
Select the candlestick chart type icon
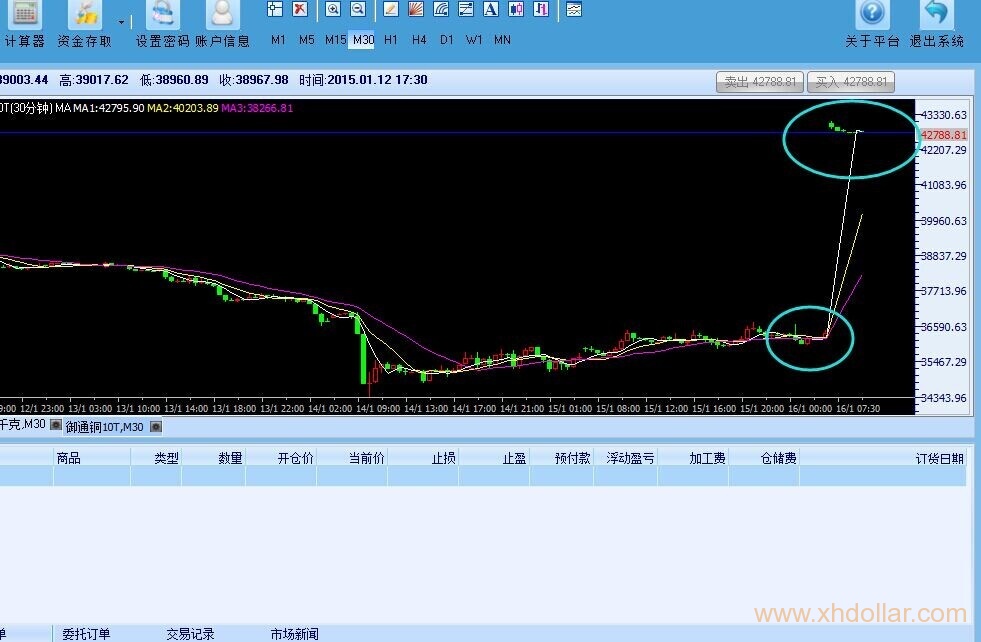pos(516,9)
